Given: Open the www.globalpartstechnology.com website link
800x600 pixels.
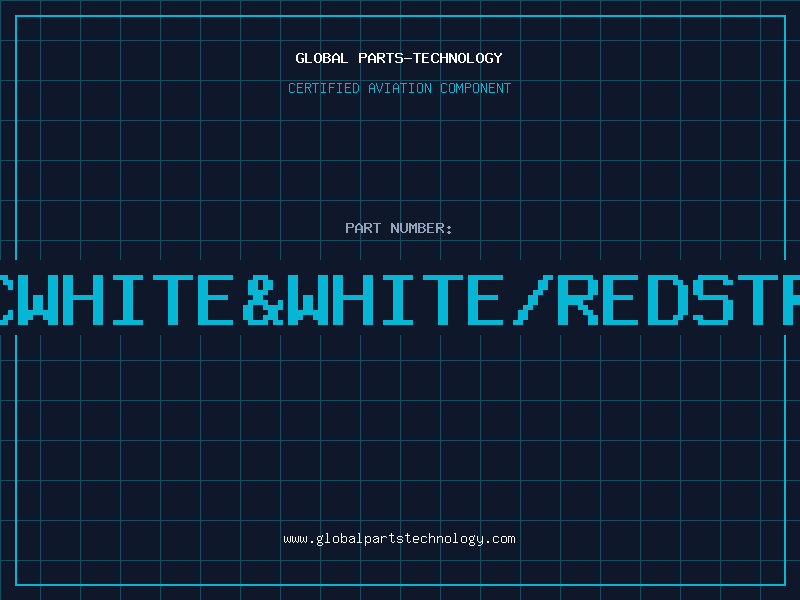Looking at the screenshot, I should (x=399, y=539).
